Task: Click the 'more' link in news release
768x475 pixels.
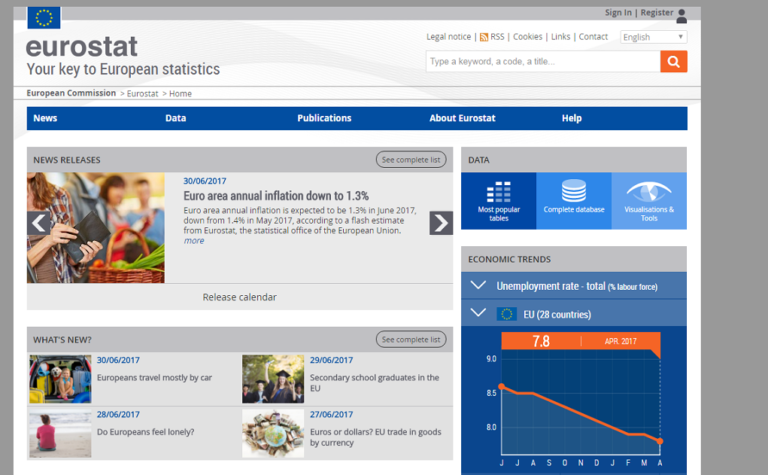Action: click(194, 241)
